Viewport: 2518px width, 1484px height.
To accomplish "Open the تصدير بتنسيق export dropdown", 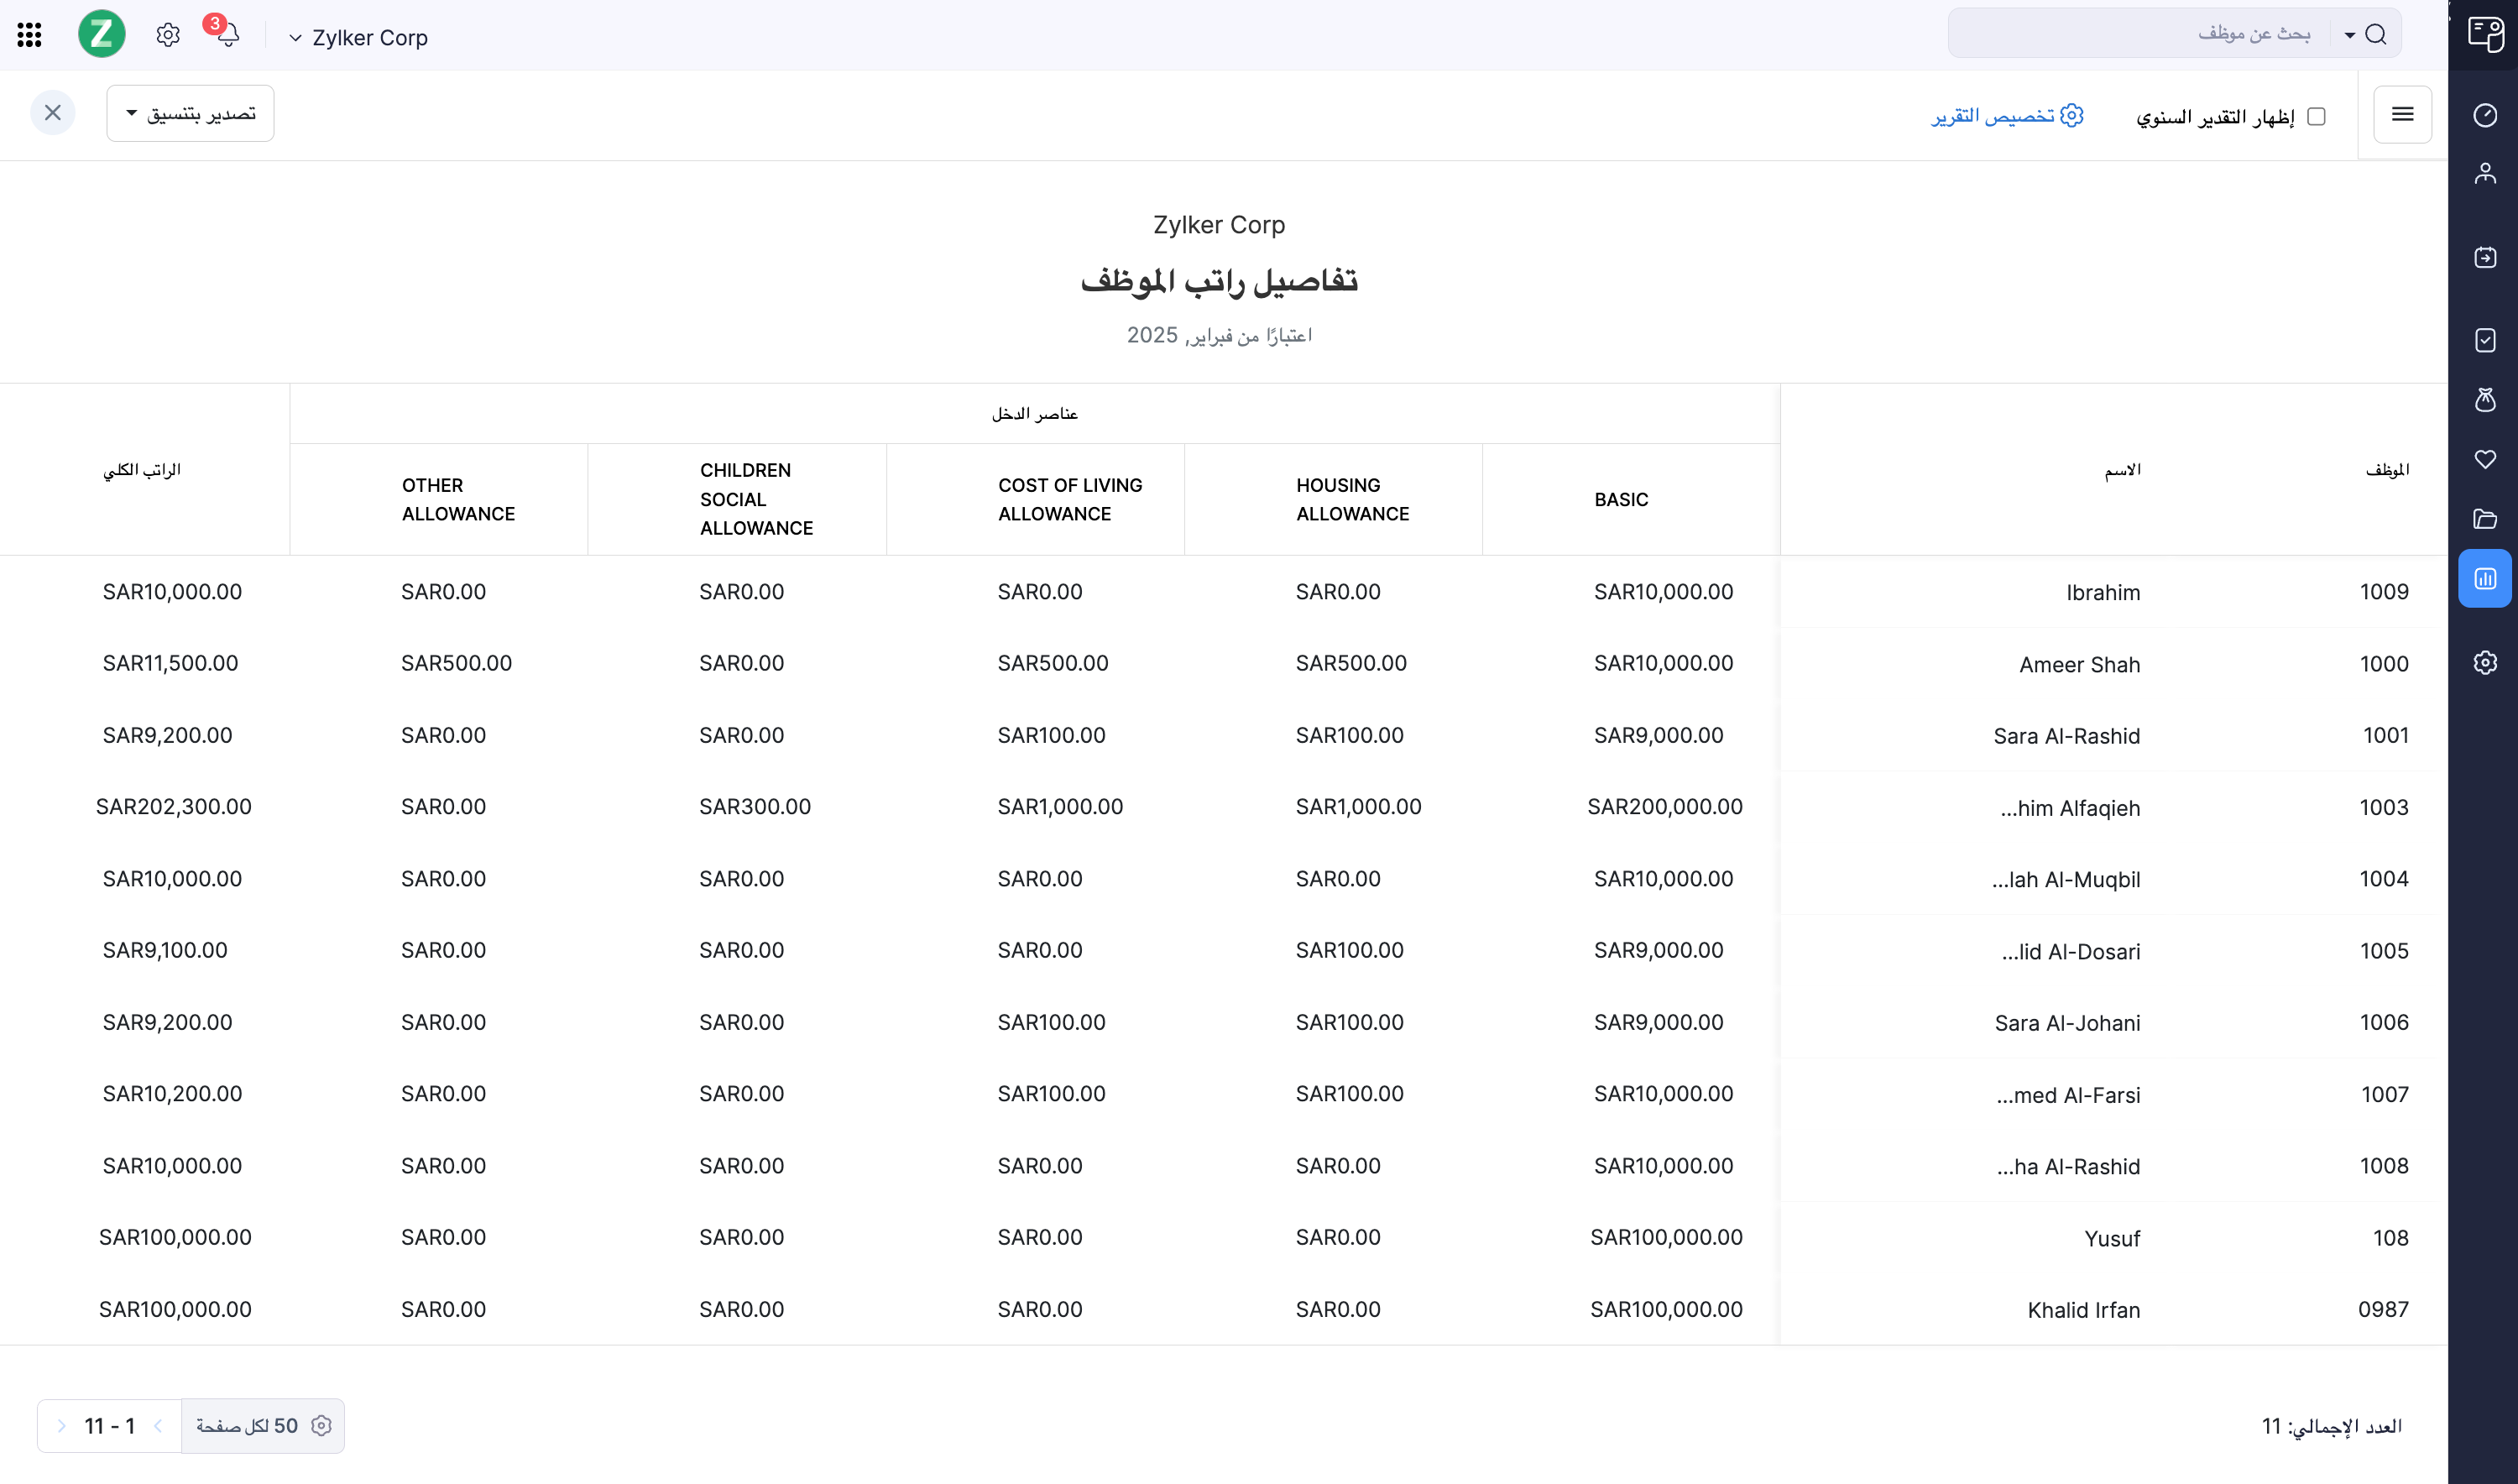I will pos(189,113).
